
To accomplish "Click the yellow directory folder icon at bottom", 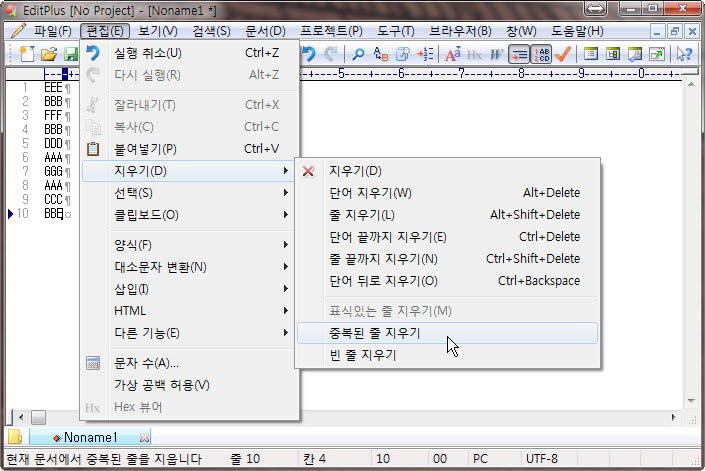I will click(15, 437).
